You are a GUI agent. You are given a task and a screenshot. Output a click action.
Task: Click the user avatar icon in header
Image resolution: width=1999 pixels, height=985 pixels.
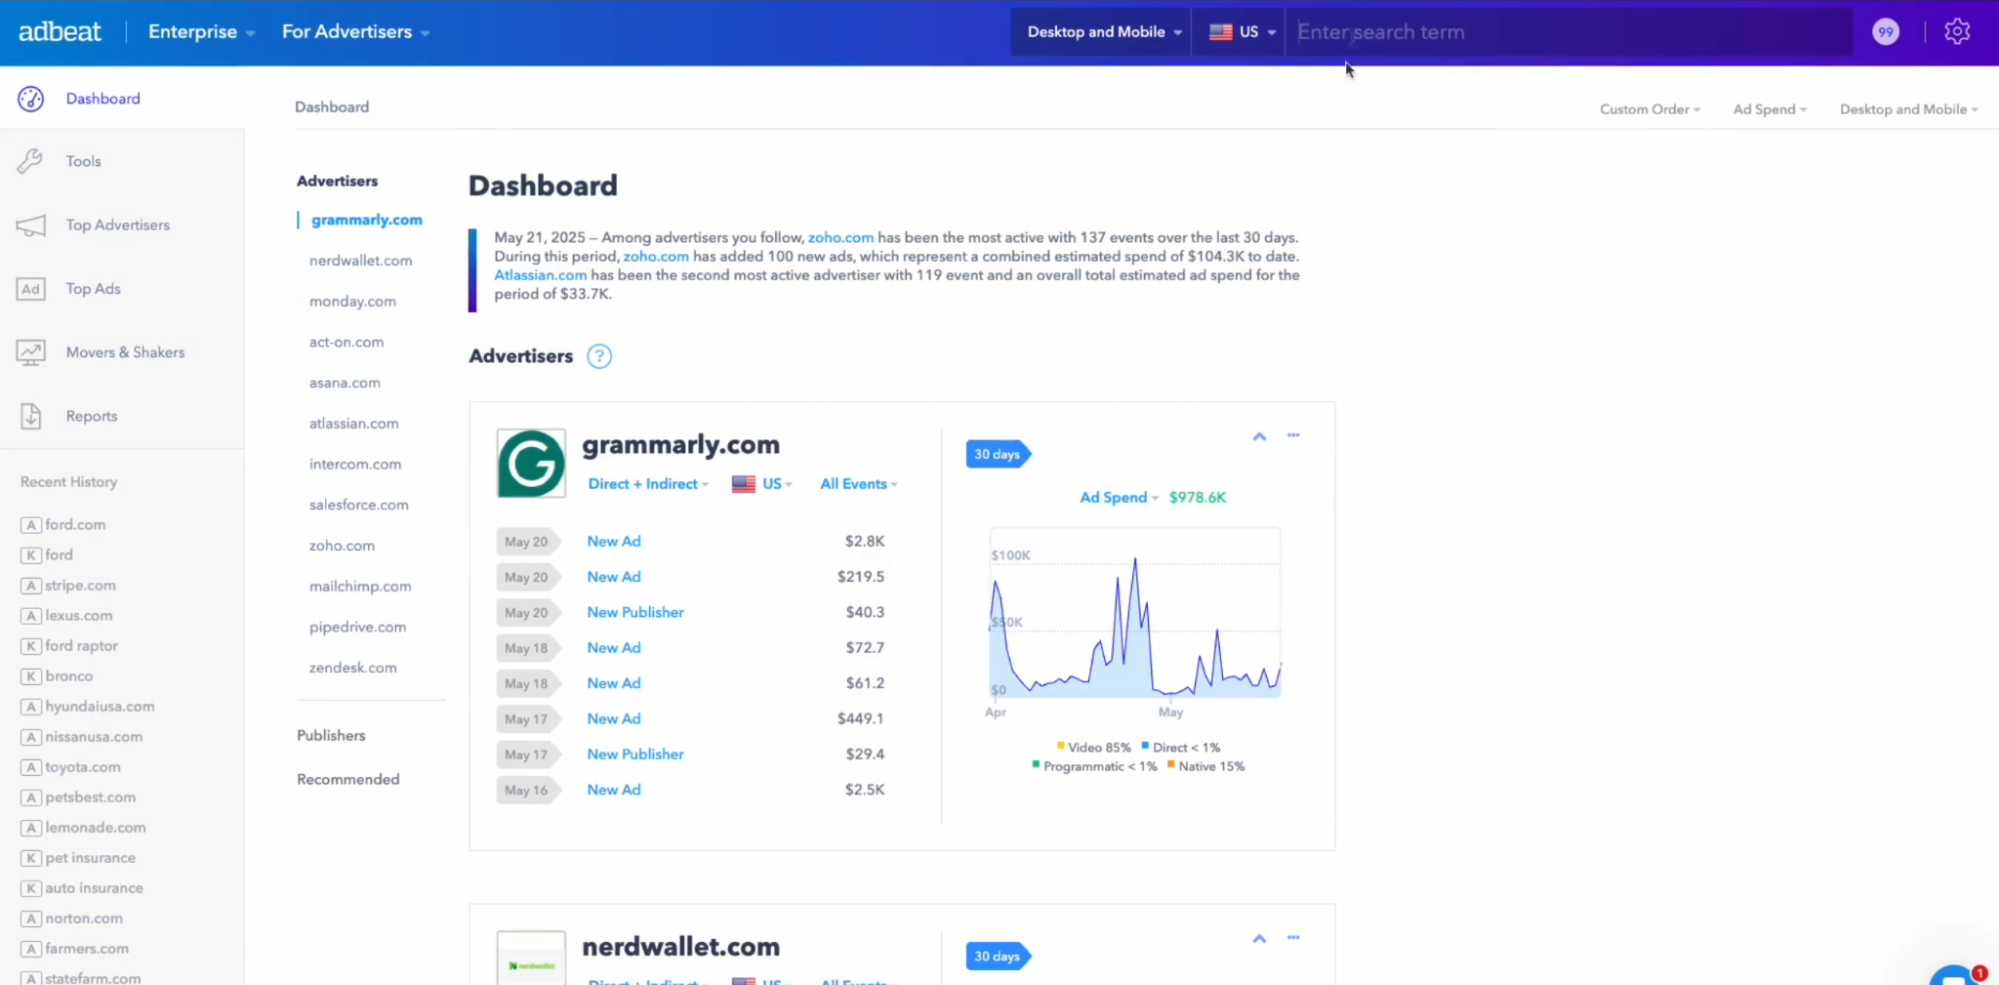pyautogui.click(x=1886, y=32)
